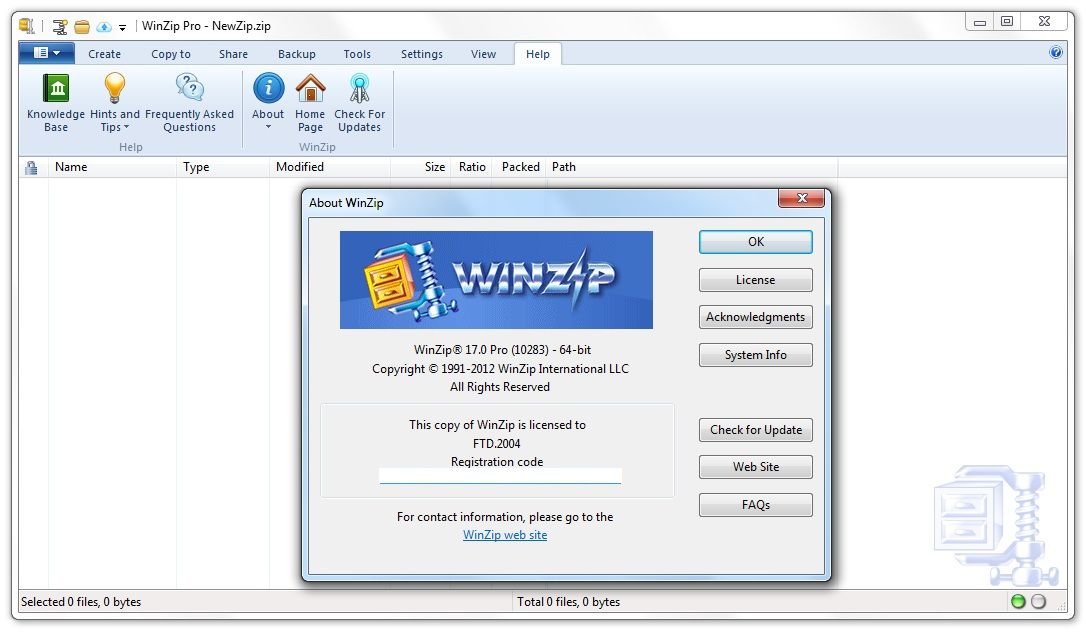The width and height of the screenshot is (1086, 632).
Task: Open the blue file menu button
Action: click(x=46, y=53)
